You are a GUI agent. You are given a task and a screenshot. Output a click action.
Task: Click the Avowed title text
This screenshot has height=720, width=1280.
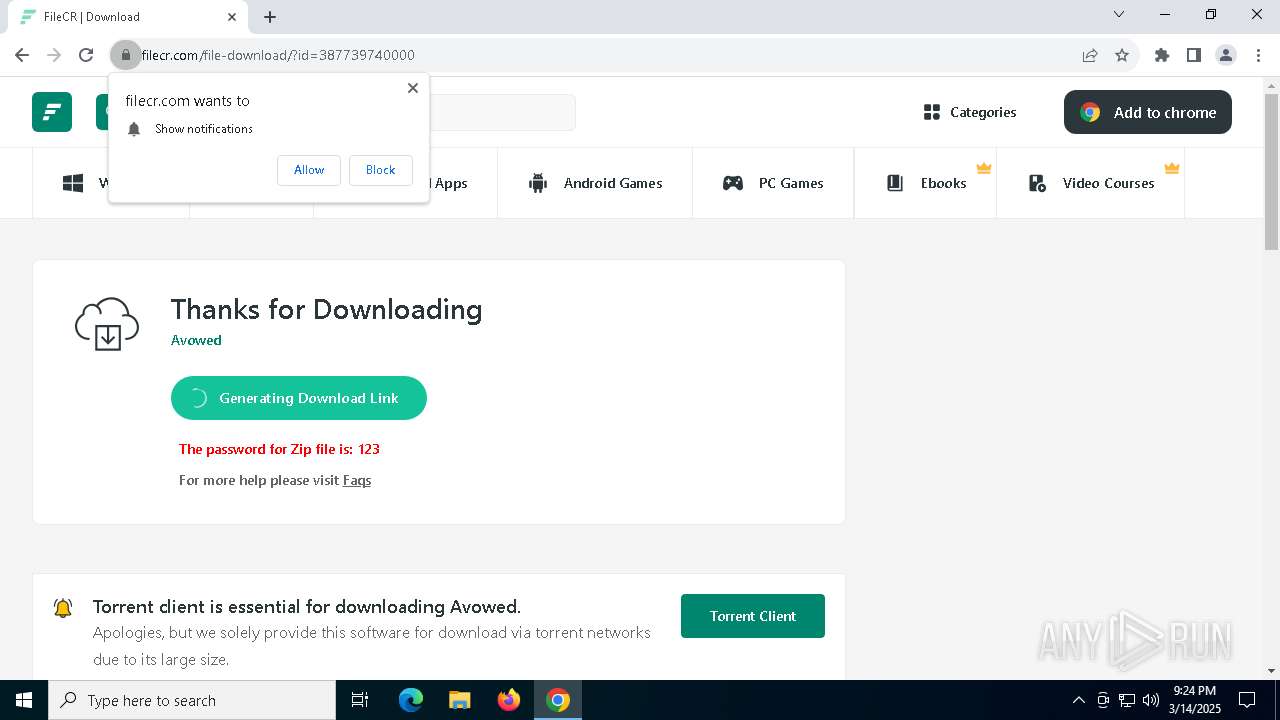pyautogui.click(x=196, y=340)
